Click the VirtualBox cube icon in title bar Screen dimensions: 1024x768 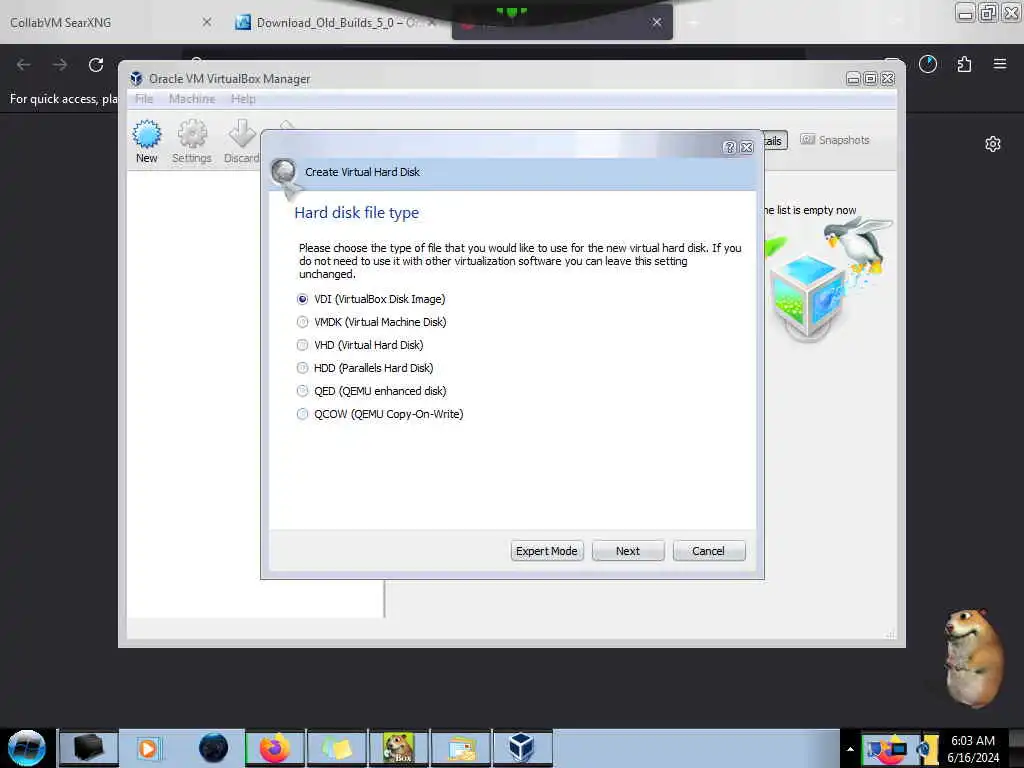(136, 78)
